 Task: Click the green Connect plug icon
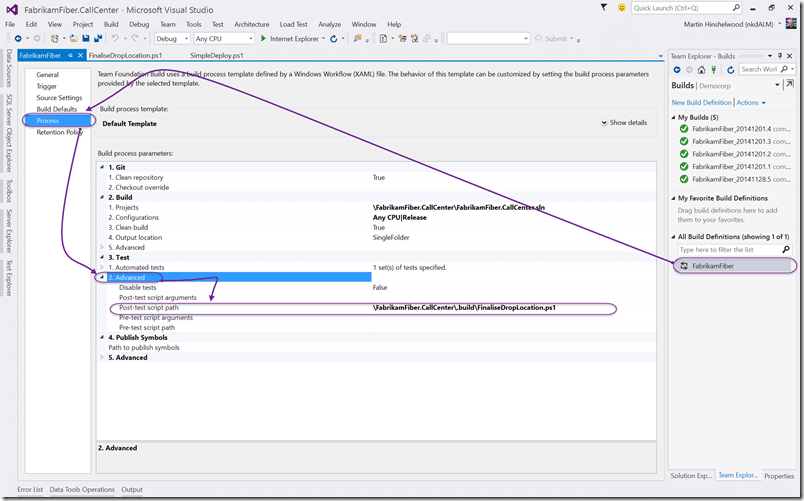713,70
